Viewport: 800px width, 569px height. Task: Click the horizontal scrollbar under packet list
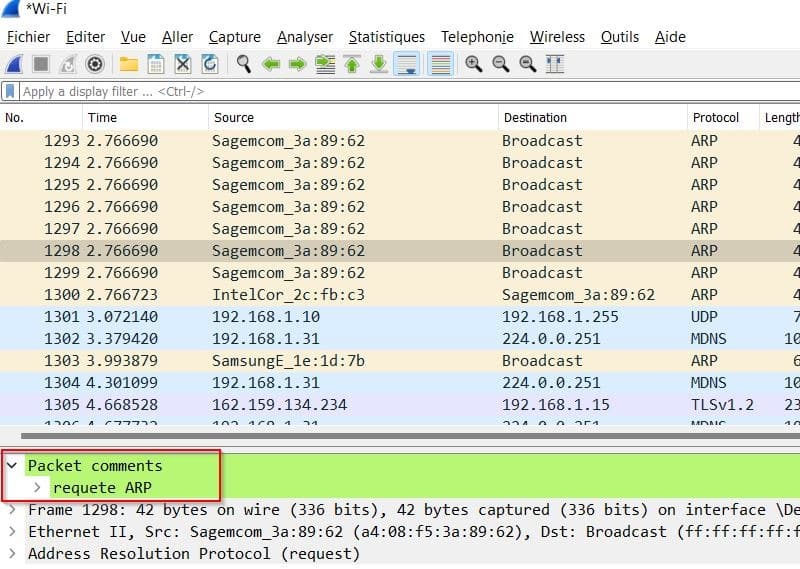(x=400, y=436)
